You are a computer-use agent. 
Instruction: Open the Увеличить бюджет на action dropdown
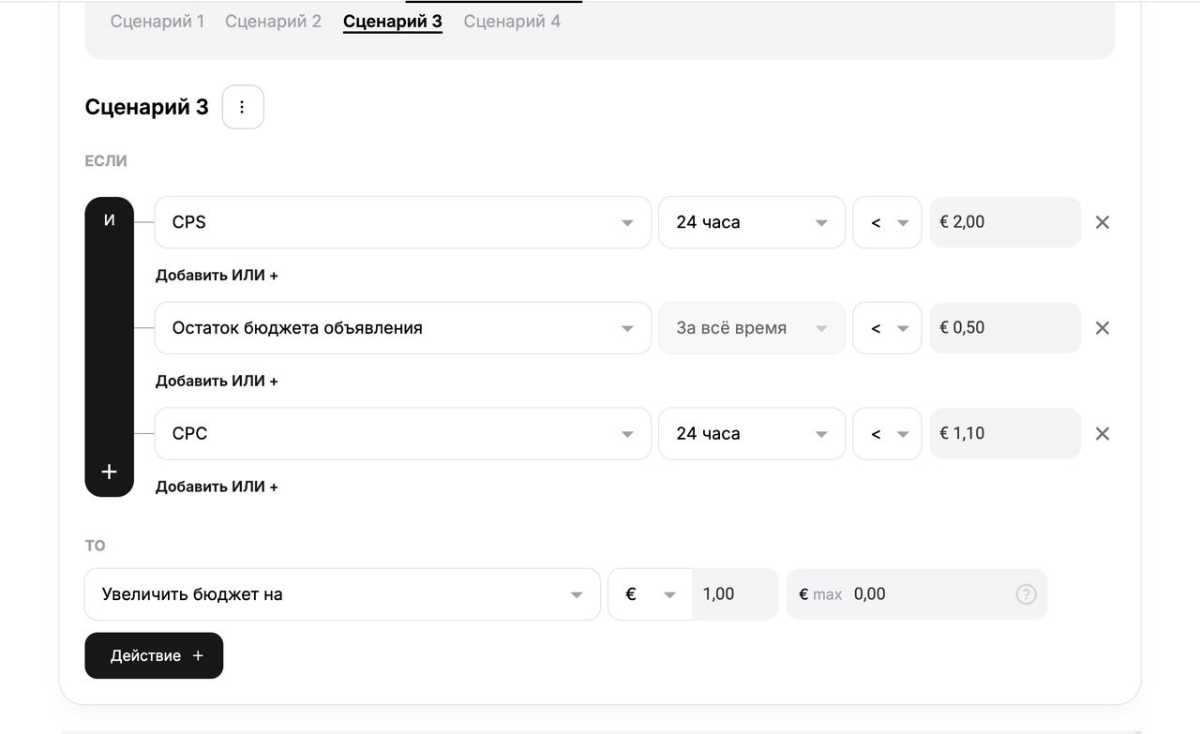(x=341, y=595)
